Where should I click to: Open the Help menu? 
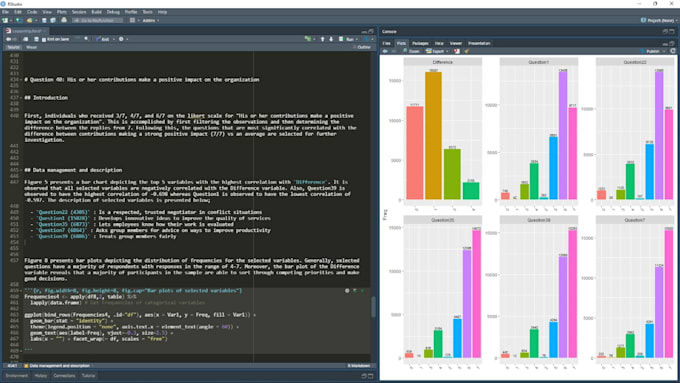pos(162,12)
